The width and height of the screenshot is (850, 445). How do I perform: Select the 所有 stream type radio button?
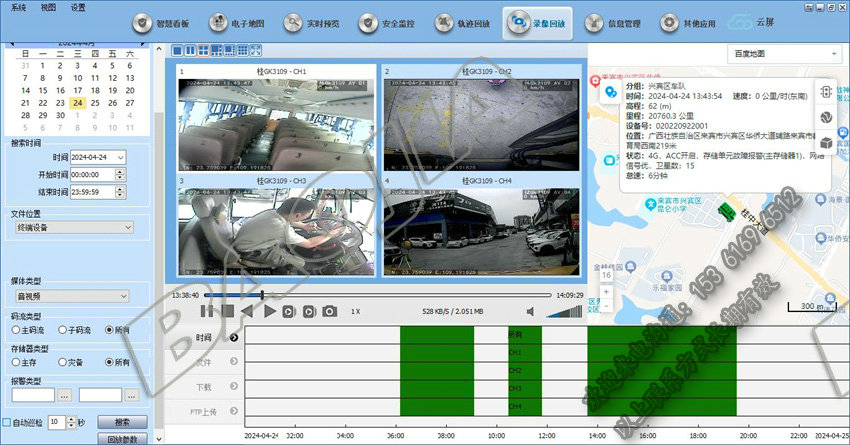coord(111,330)
